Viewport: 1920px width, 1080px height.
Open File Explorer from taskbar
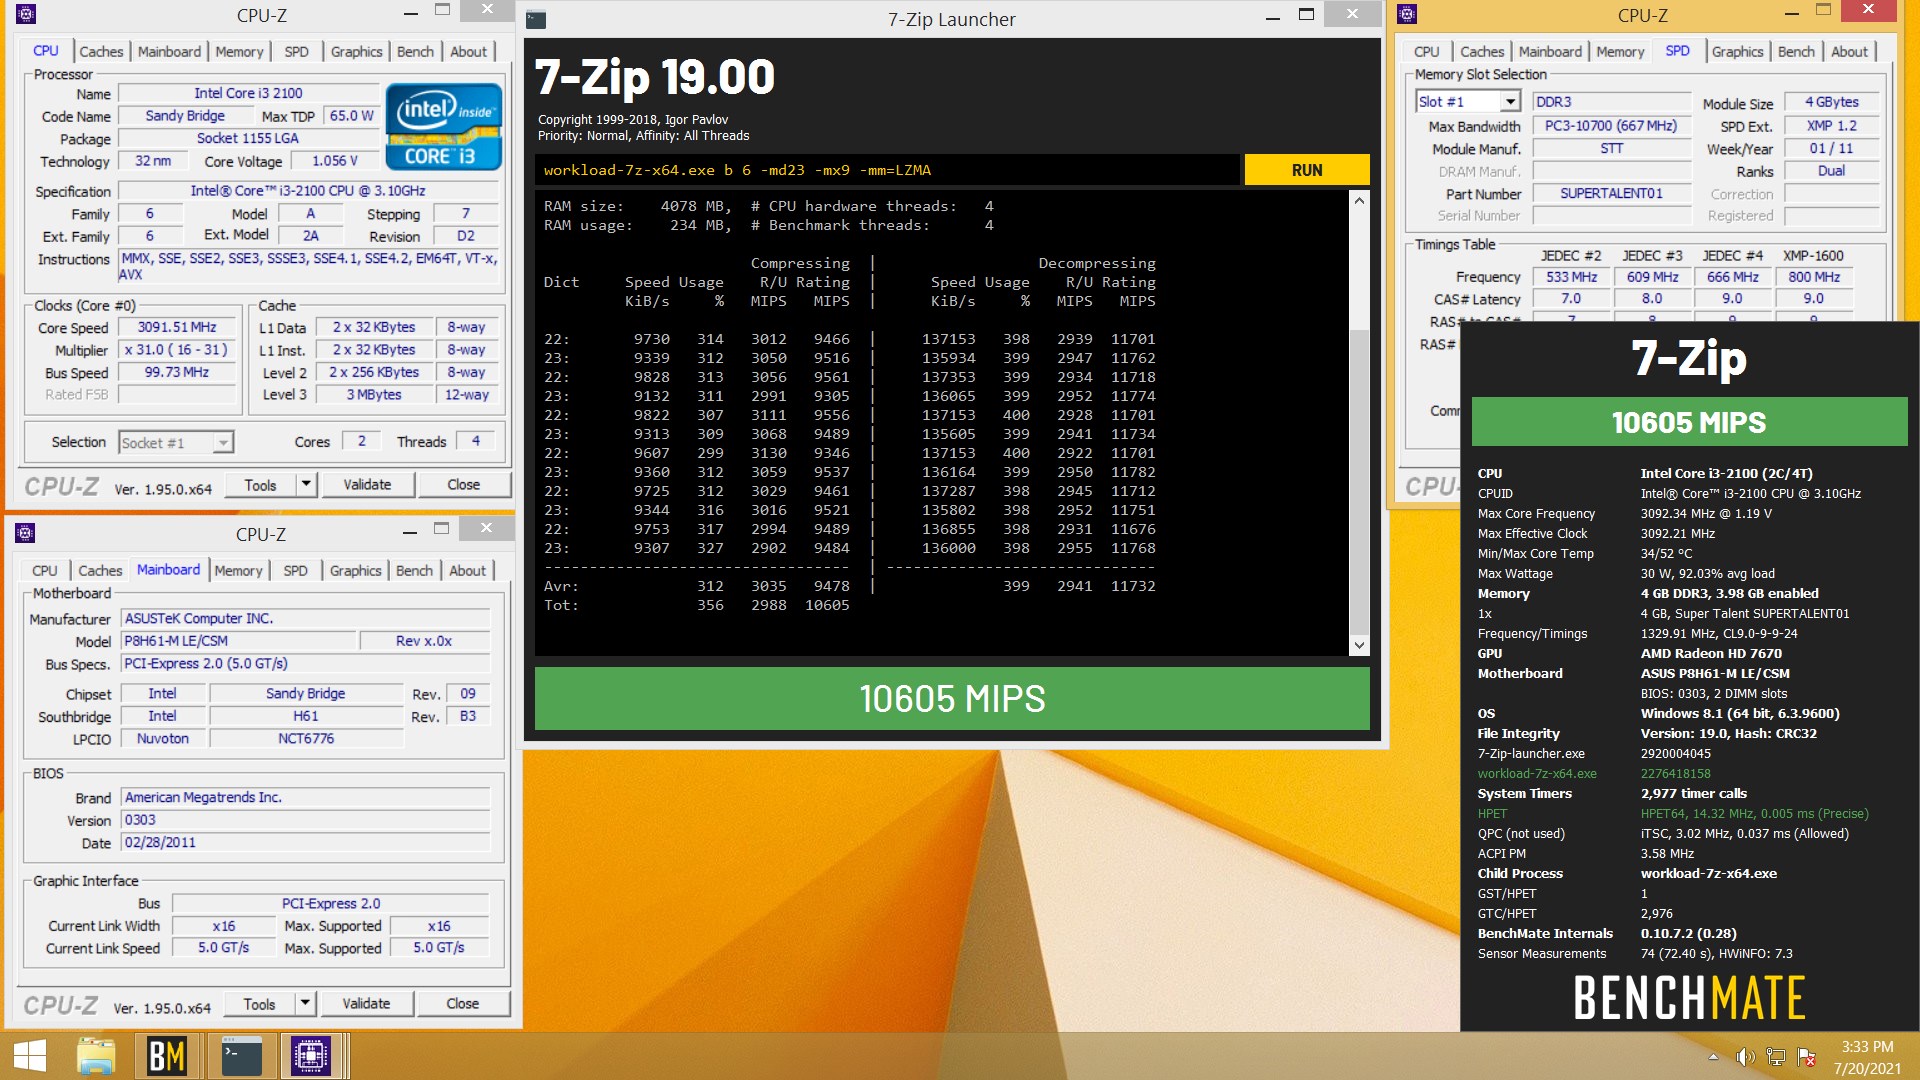coord(96,1056)
